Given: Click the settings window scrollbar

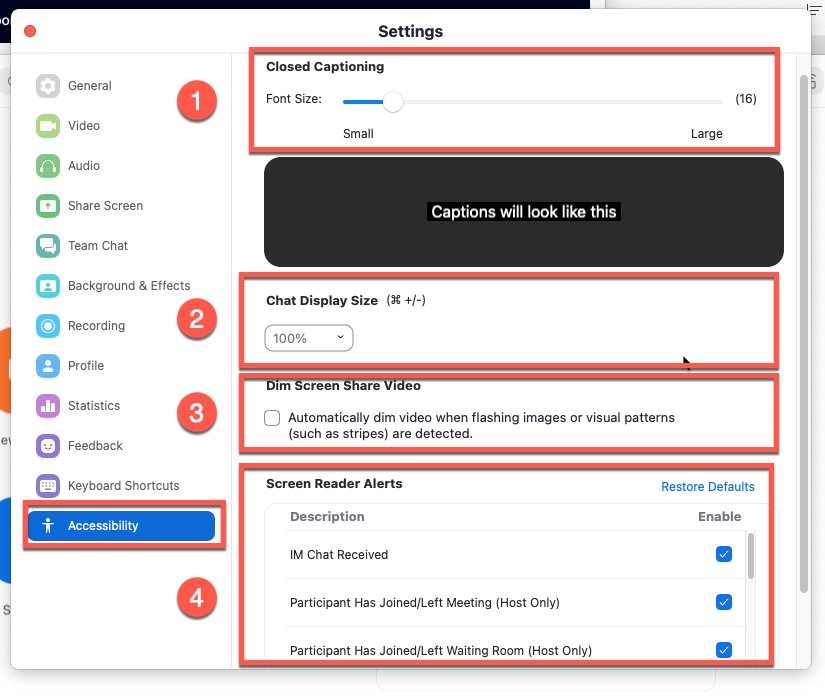Looking at the screenshot, I should pos(801,300).
